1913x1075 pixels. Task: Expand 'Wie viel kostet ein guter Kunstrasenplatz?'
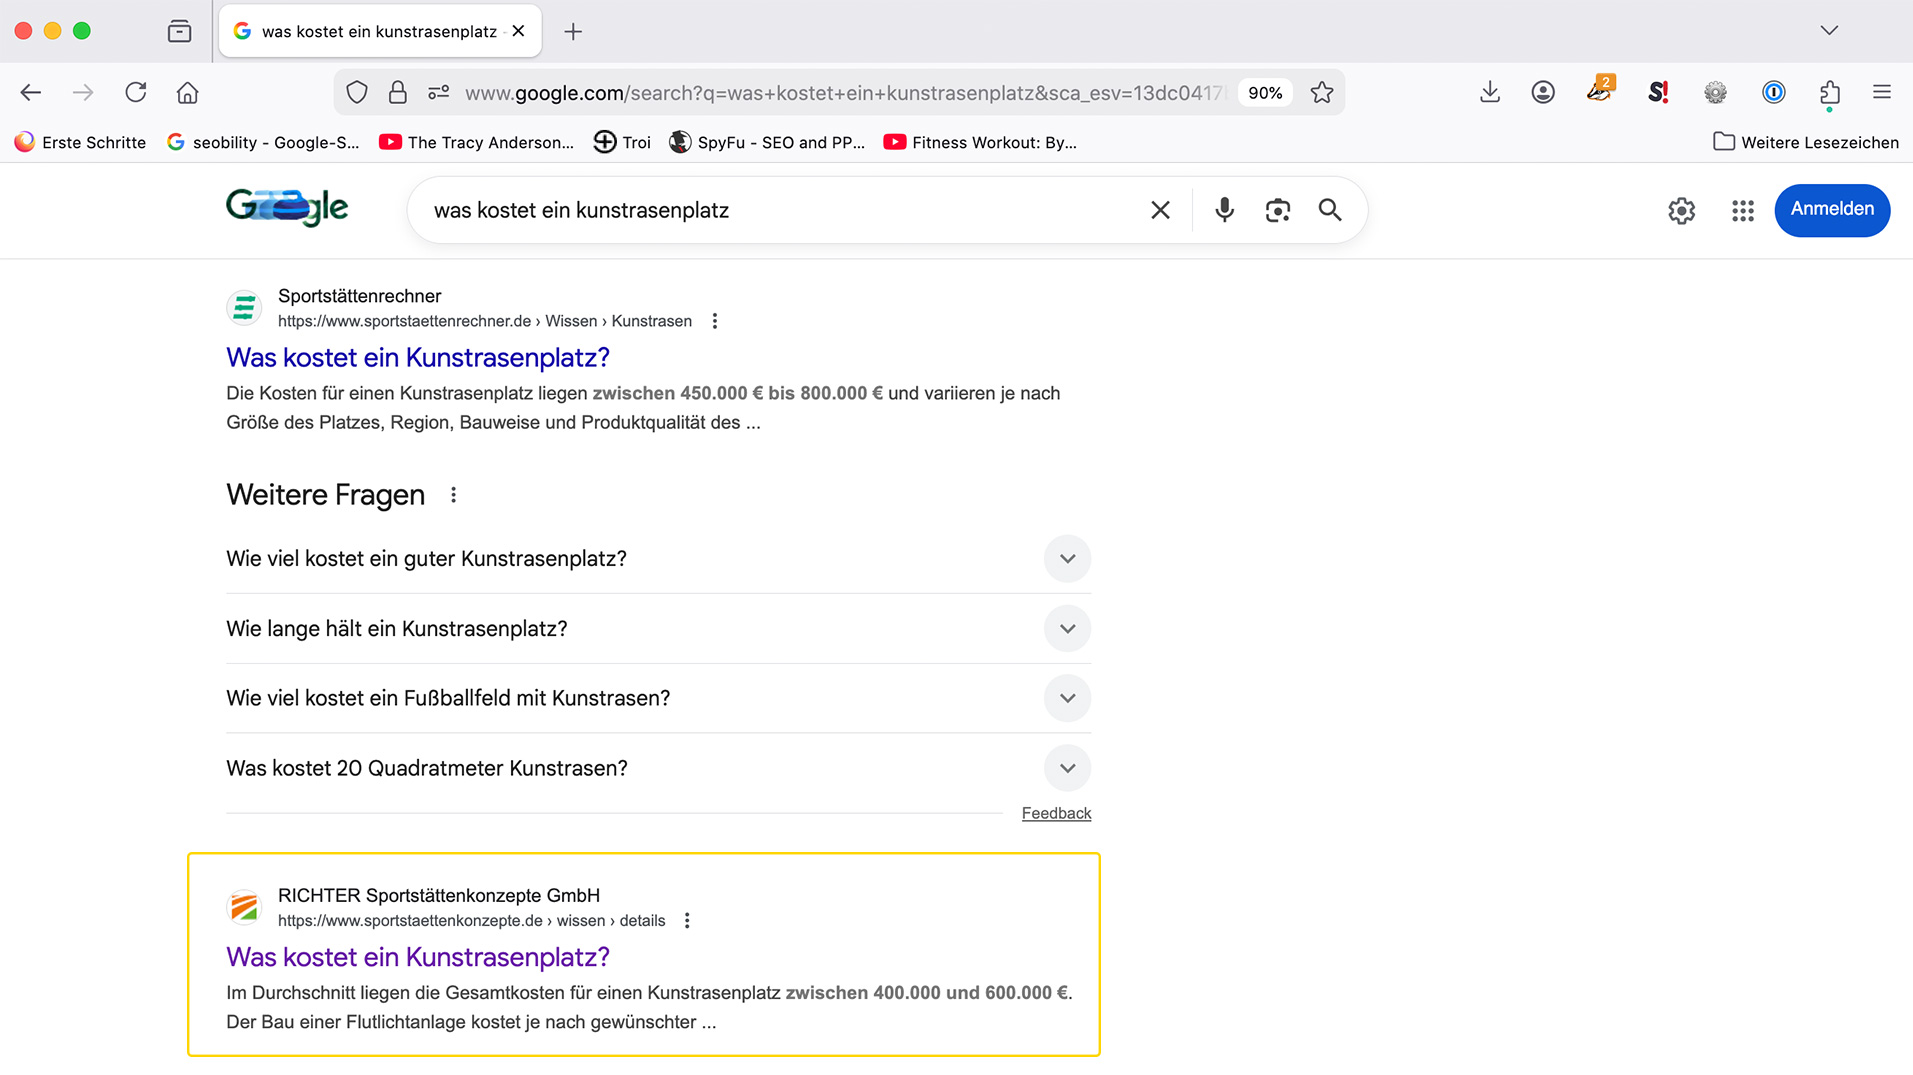pos(1067,559)
